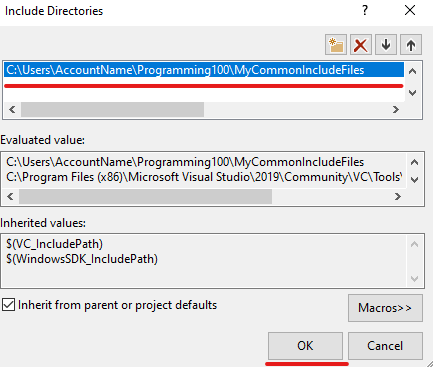Screen dimensions: 433x367
Task: Click Evaluated value horizontal scroll right arrow
Action: point(397,196)
